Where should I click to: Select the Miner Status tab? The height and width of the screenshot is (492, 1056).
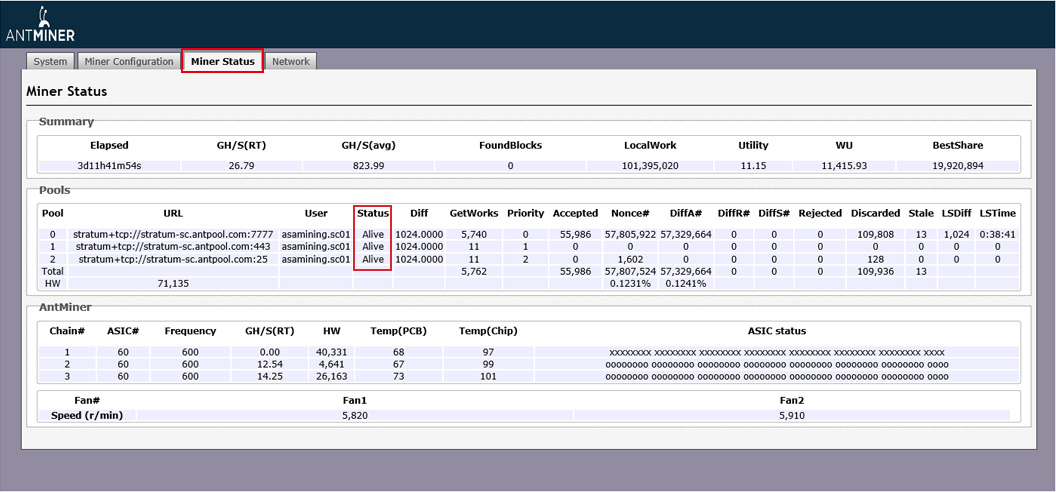pyautogui.click(x=222, y=61)
